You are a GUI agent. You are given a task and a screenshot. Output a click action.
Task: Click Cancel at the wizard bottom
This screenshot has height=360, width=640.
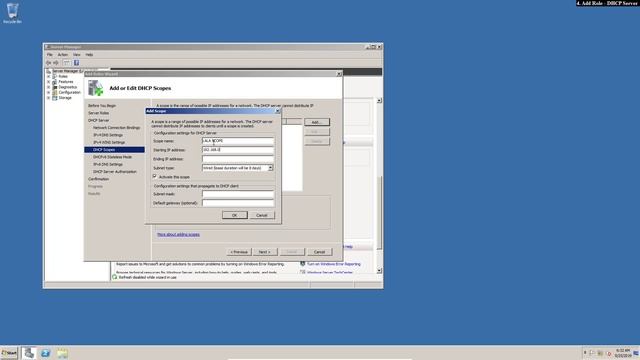[320, 252]
